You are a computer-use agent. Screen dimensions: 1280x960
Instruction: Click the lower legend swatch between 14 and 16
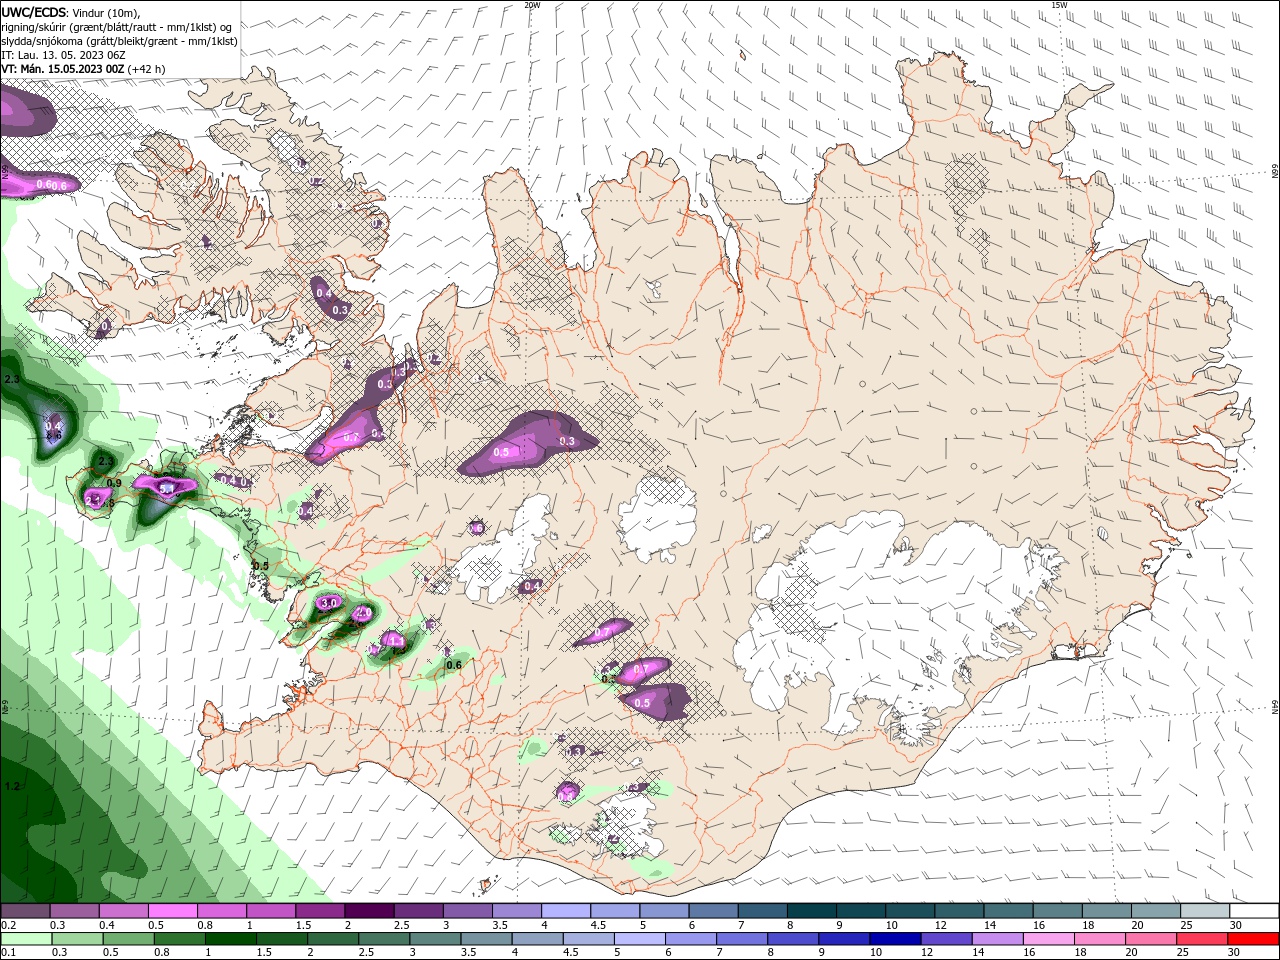coord(996,939)
